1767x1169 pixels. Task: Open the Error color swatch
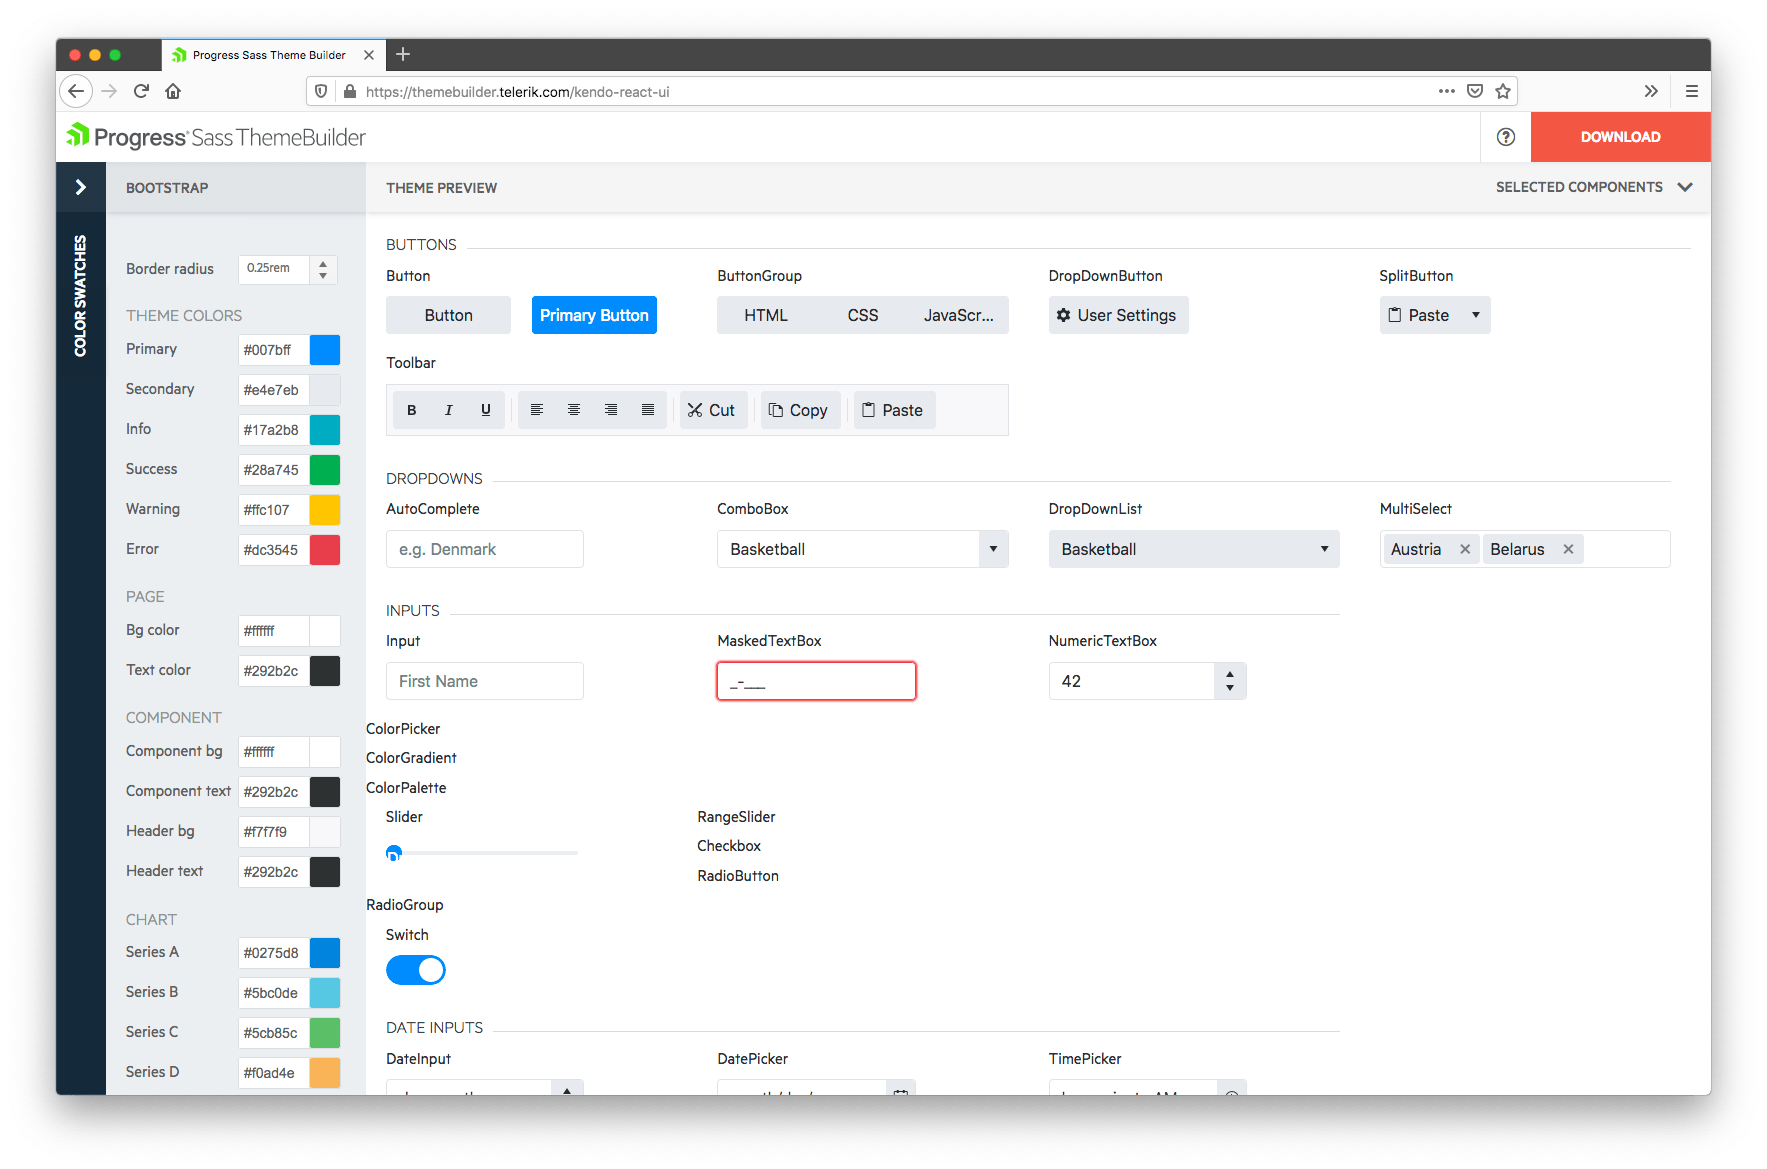coord(325,550)
